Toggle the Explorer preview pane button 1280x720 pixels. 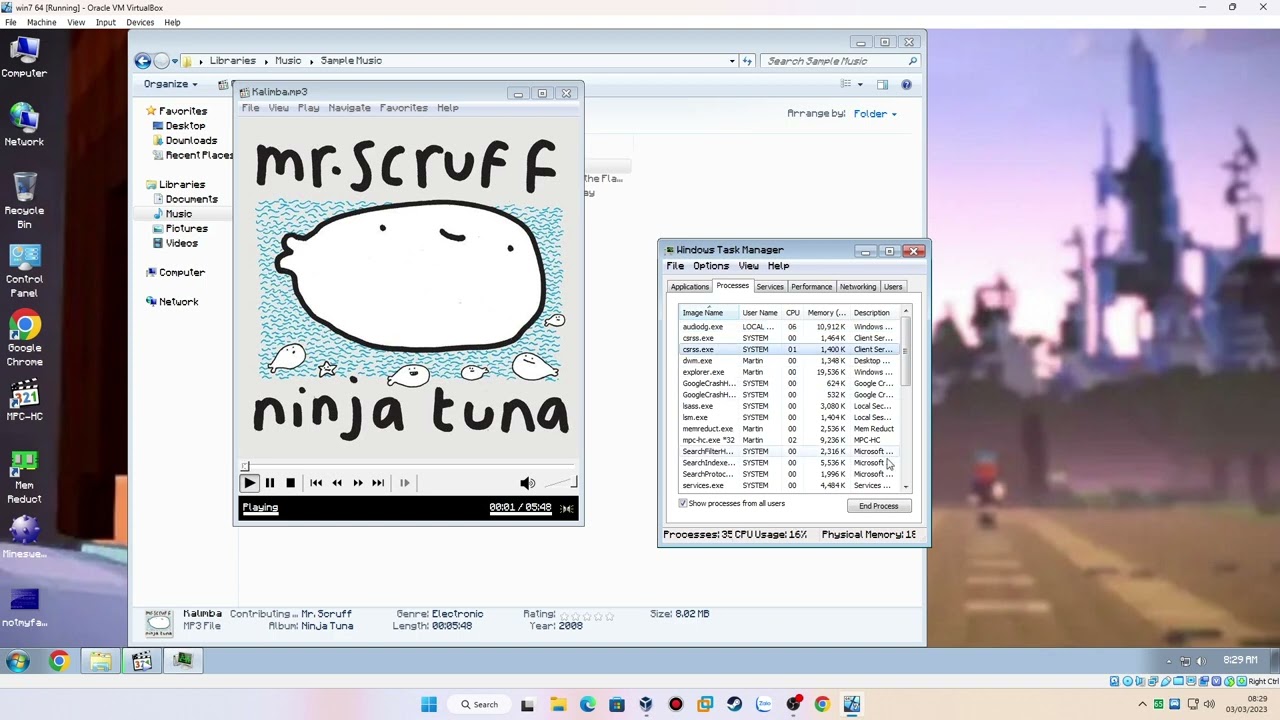pos(882,85)
